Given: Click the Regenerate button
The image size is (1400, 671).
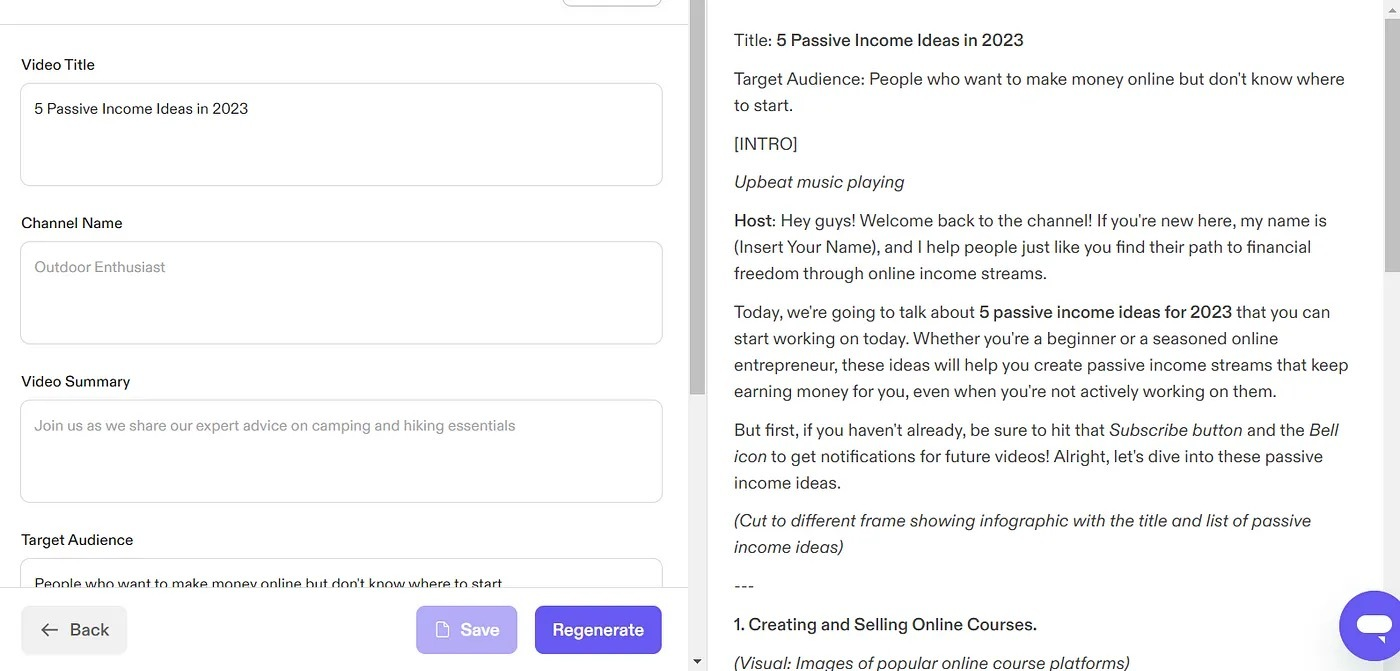Looking at the screenshot, I should [598, 630].
